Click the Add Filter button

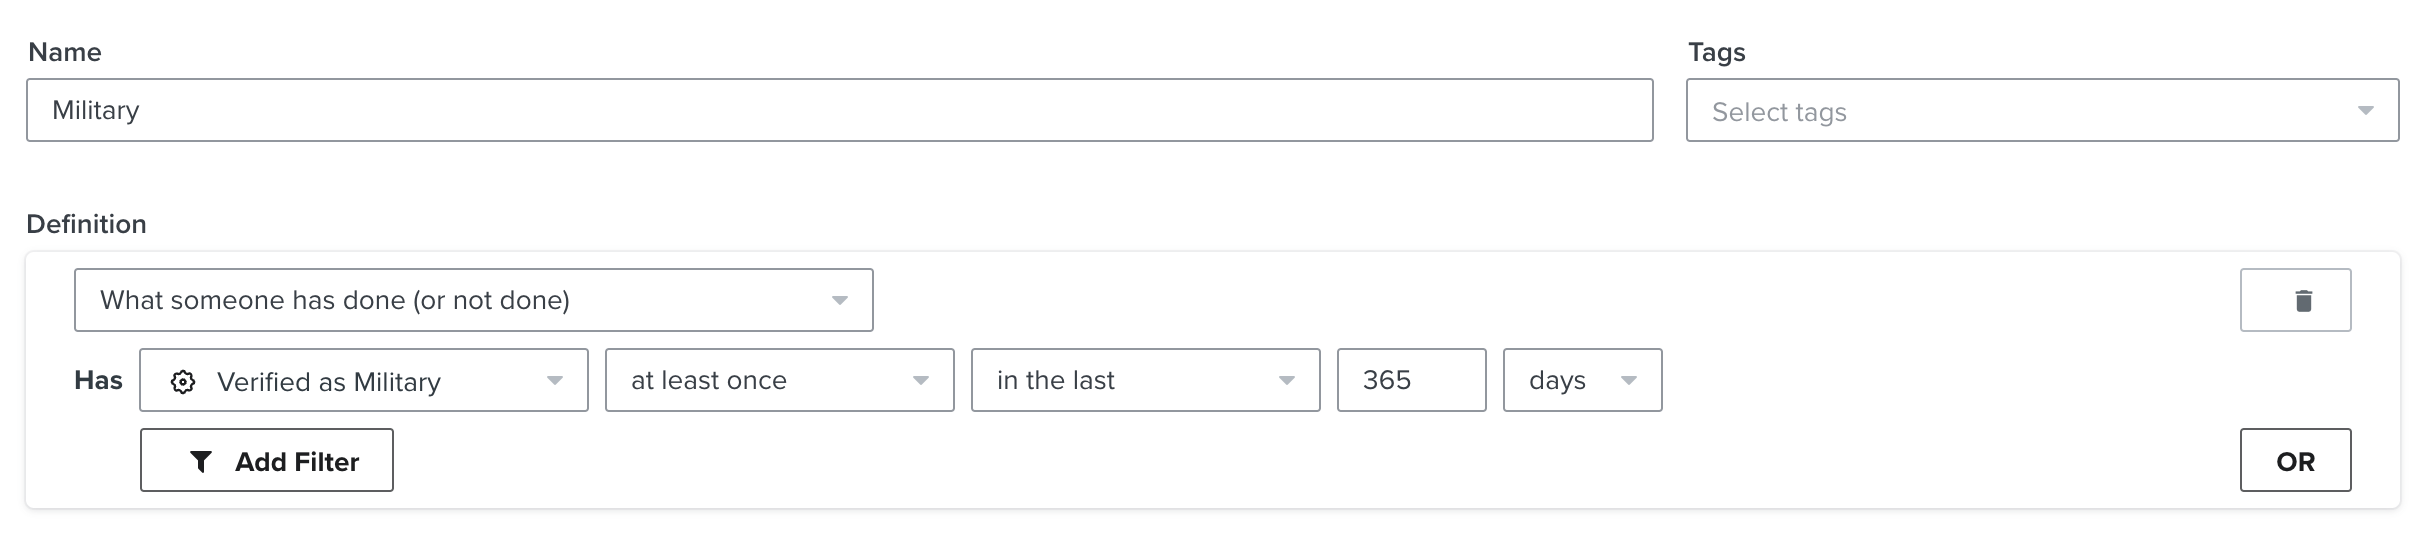267,460
